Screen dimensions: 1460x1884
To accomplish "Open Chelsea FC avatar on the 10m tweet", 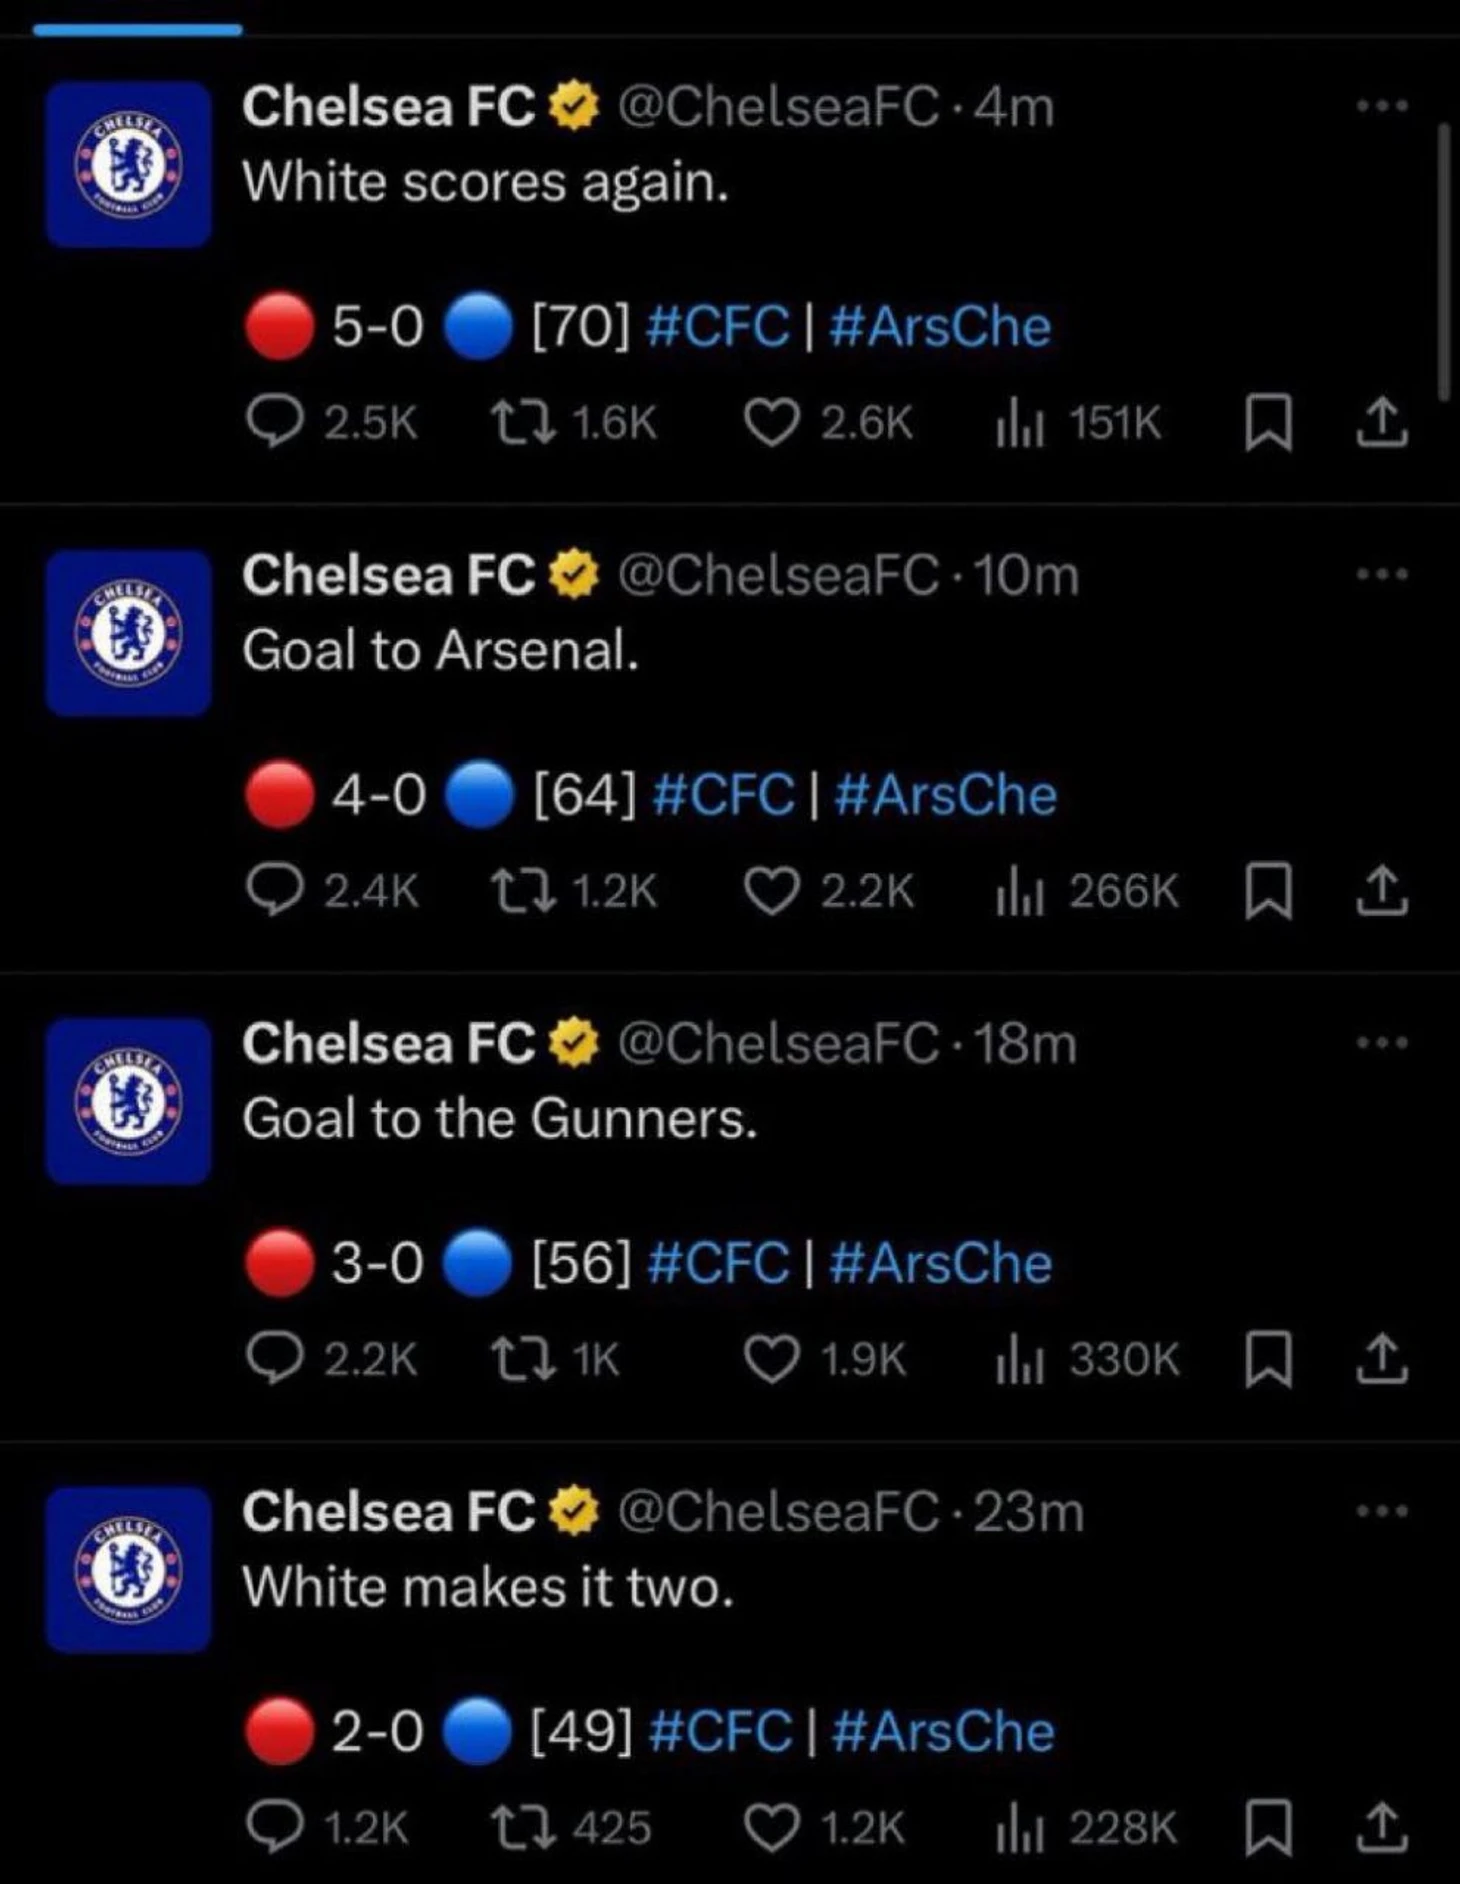I will pos(128,632).
